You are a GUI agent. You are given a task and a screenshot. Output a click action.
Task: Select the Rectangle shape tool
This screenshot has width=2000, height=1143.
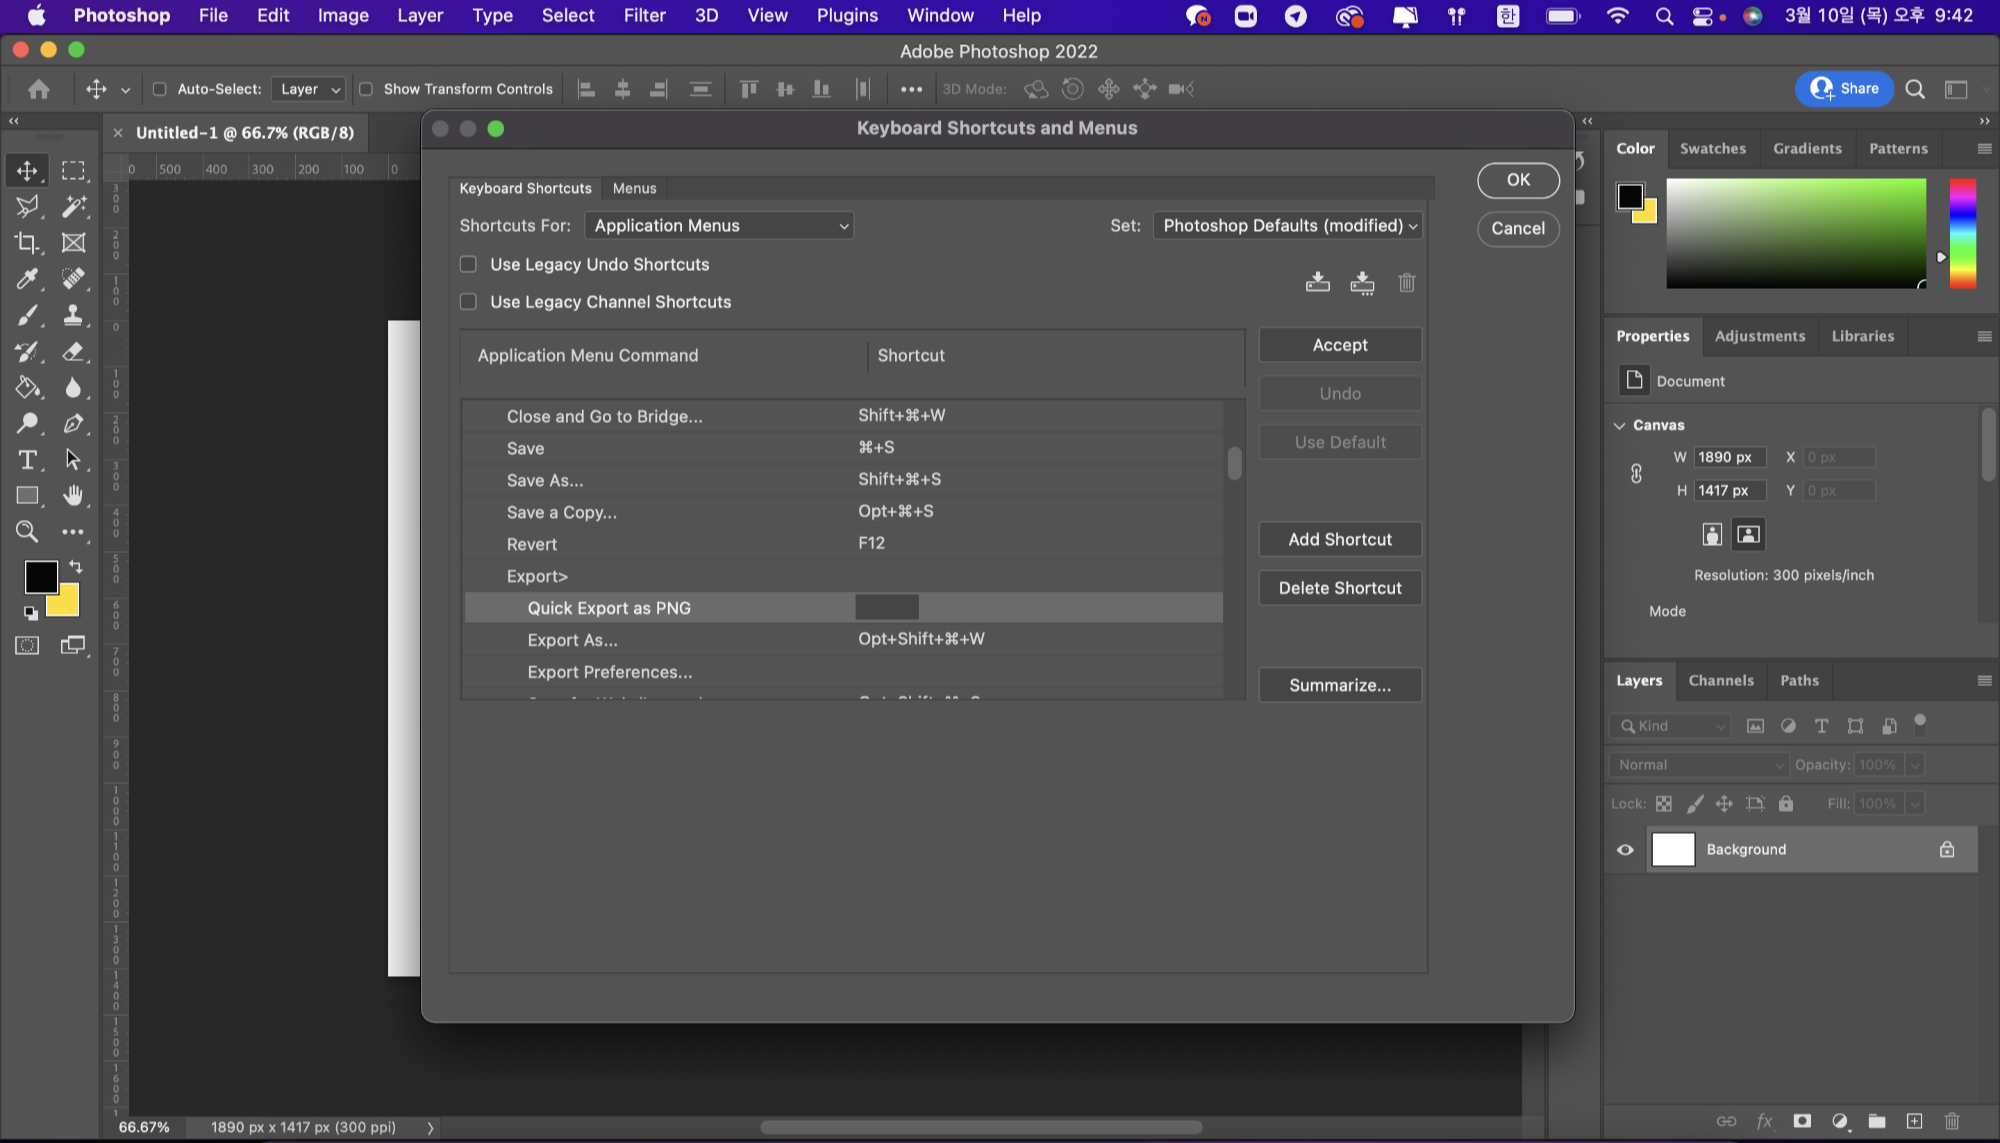tap(27, 496)
